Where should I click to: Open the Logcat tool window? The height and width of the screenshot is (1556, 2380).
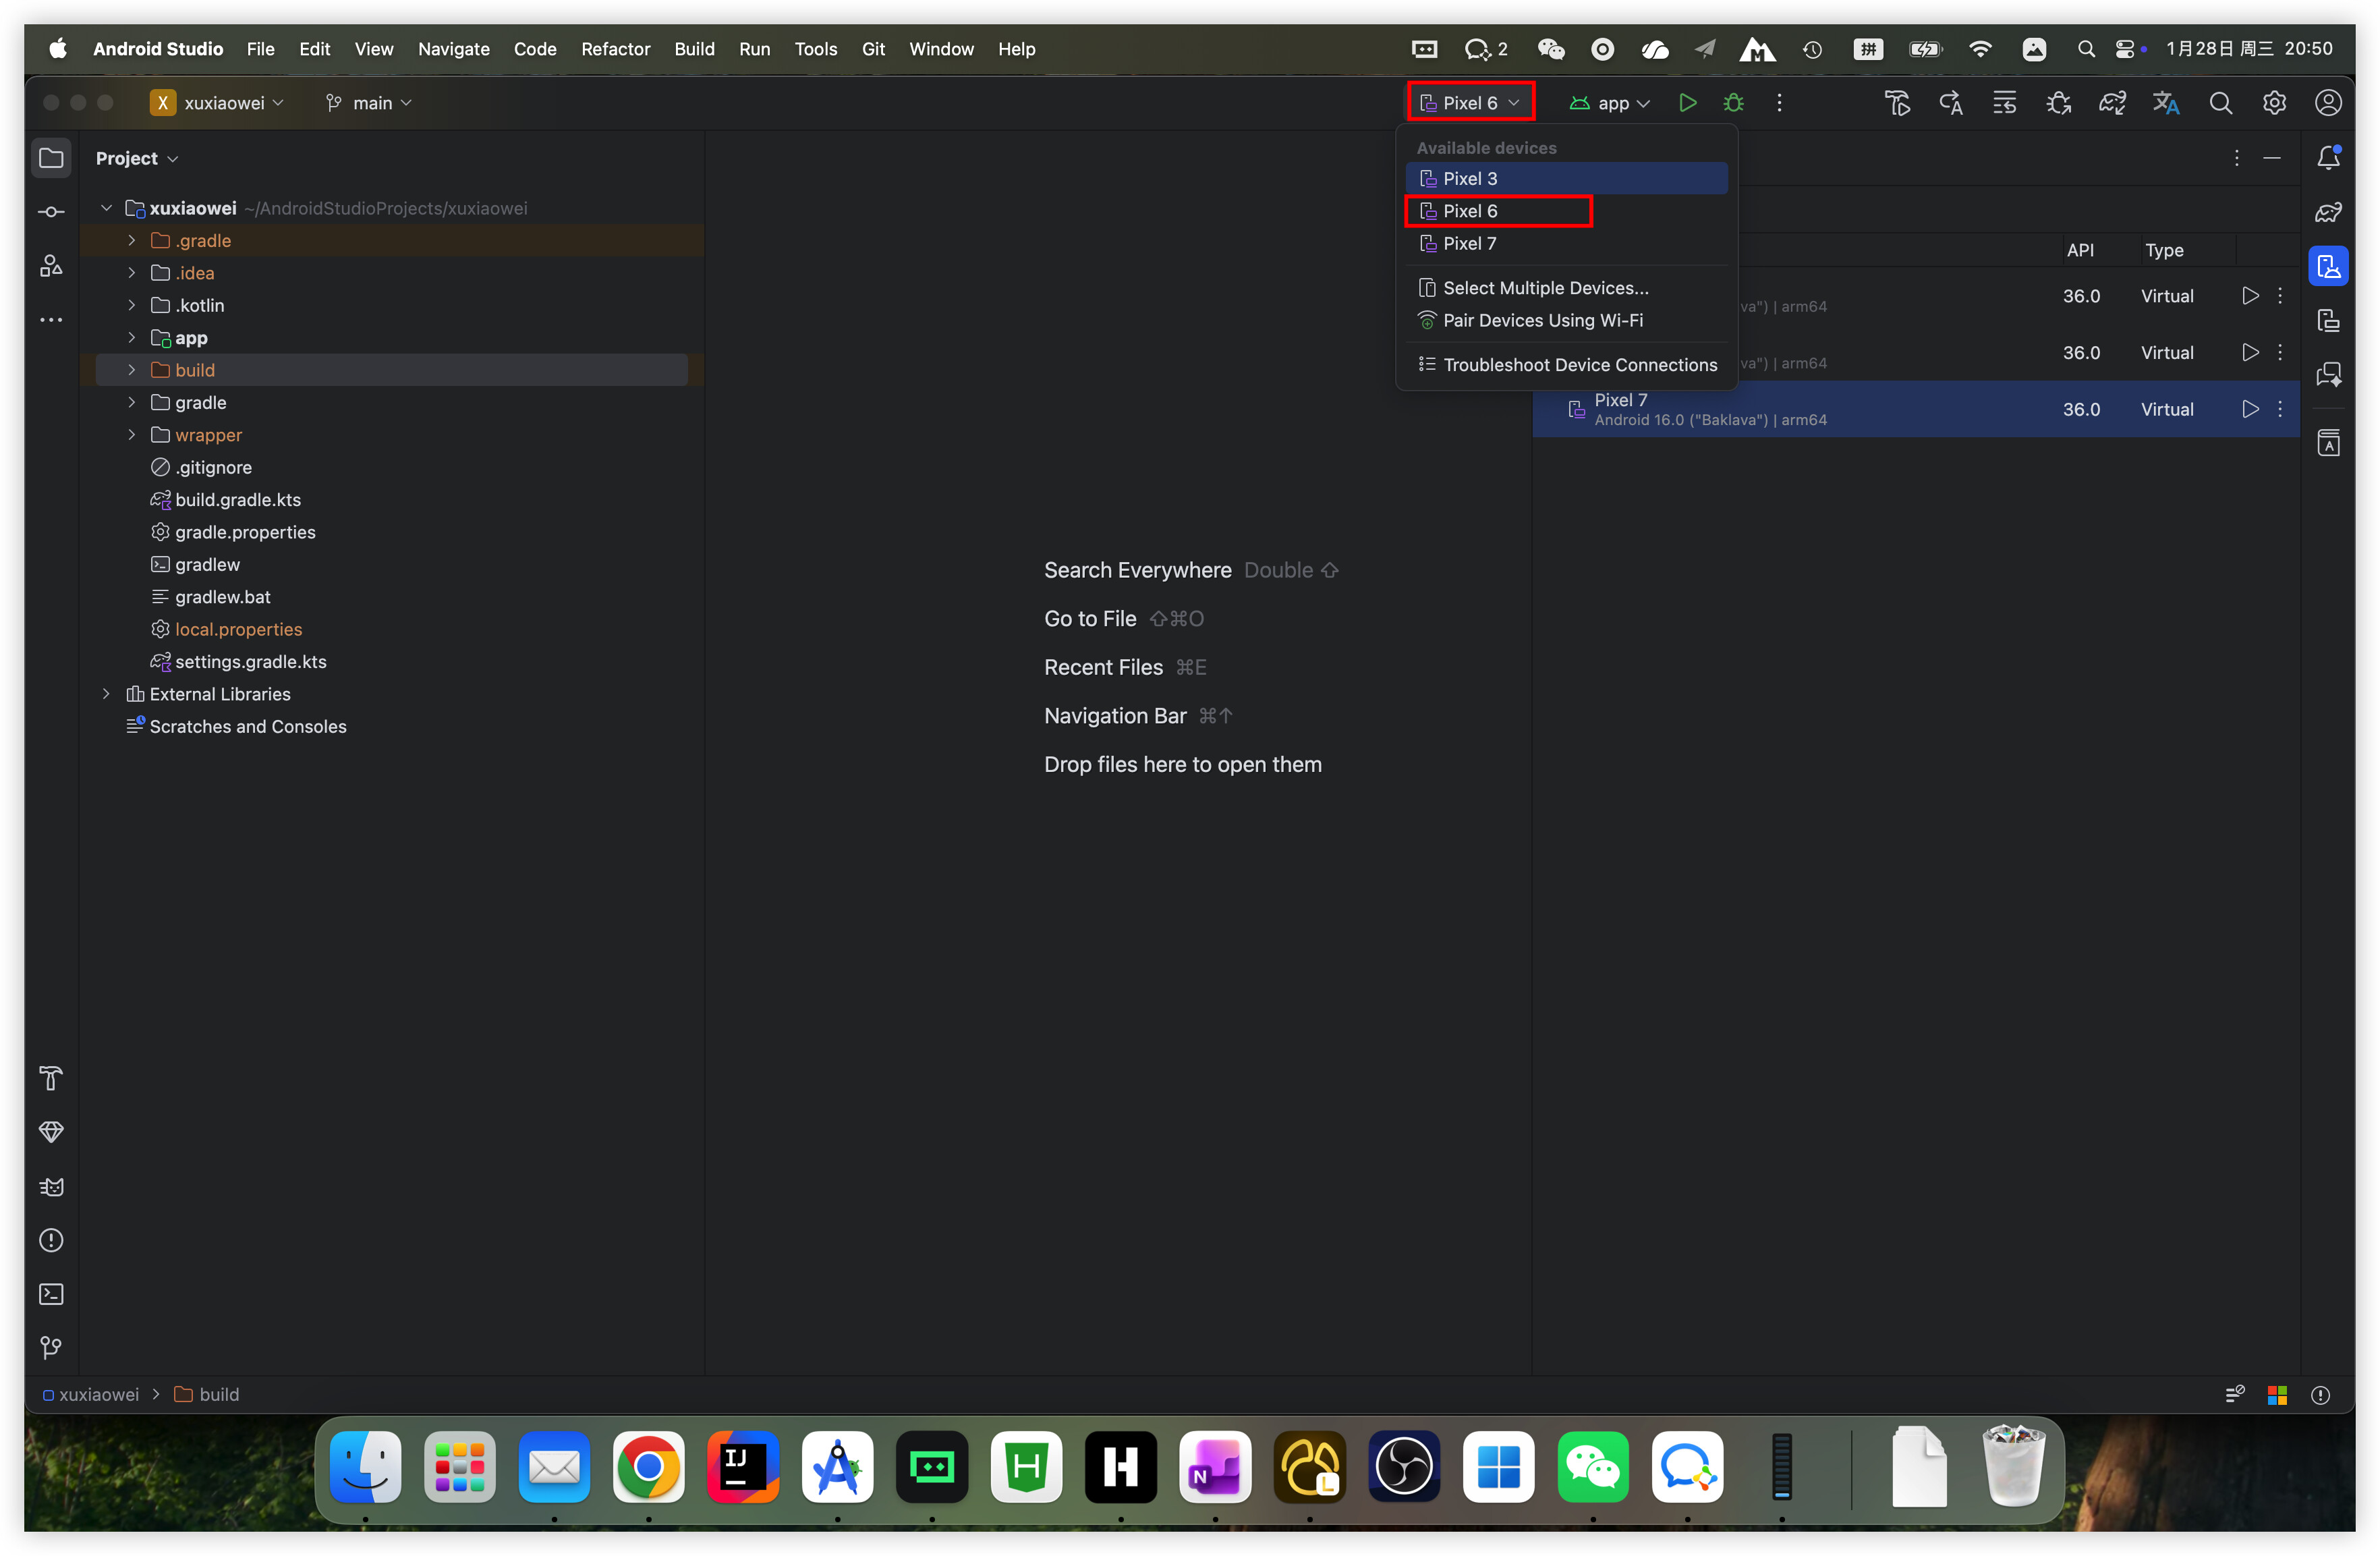pos(51,1187)
